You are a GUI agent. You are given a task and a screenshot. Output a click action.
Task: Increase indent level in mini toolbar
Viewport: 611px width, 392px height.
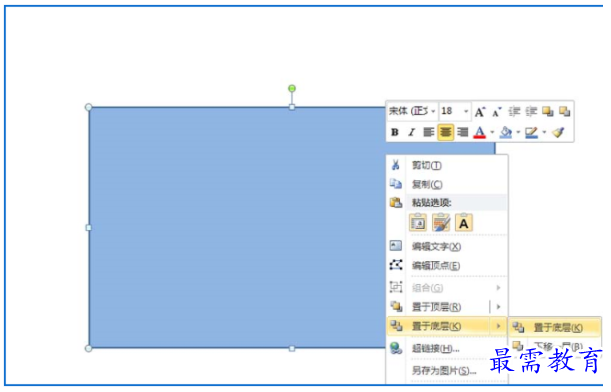point(531,112)
